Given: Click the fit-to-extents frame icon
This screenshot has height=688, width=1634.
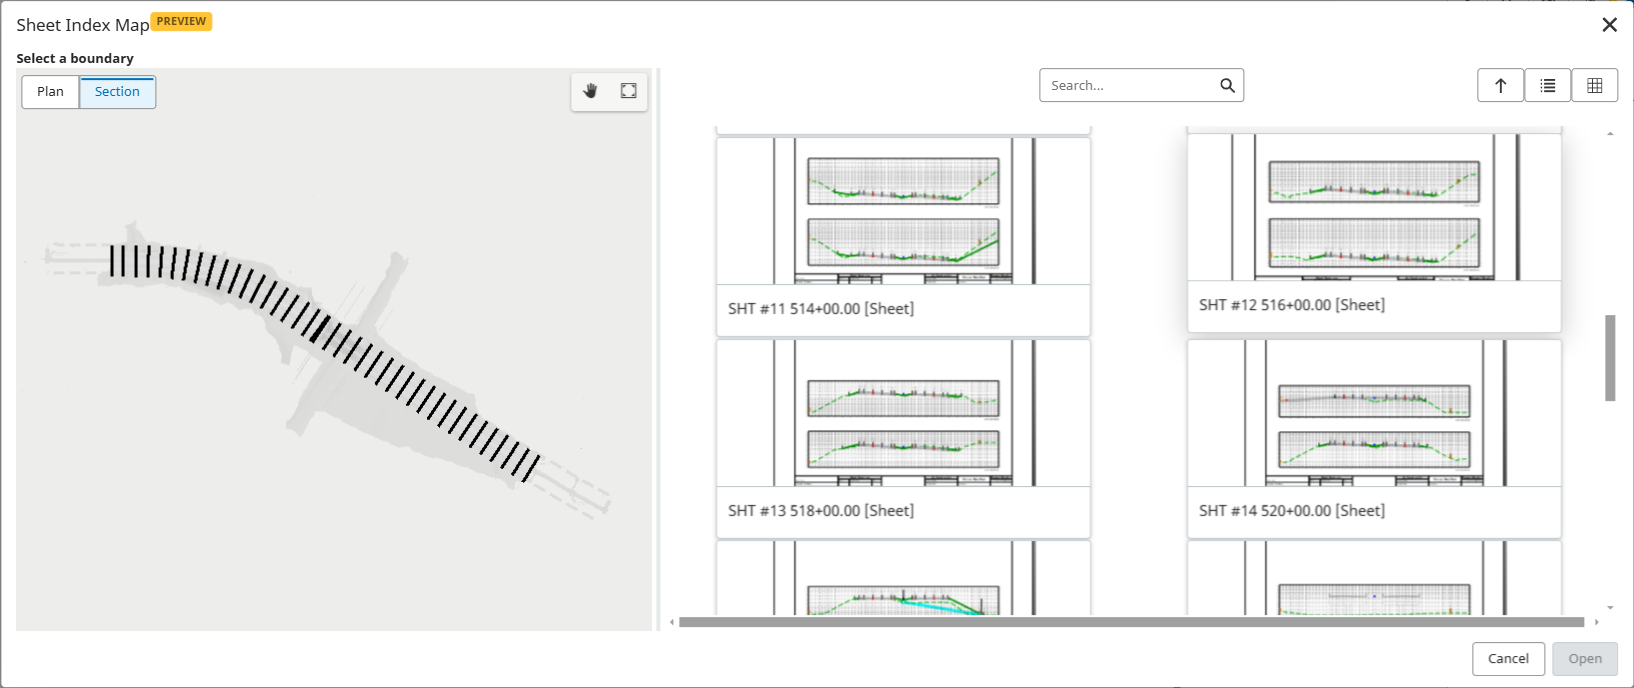Looking at the screenshot, I should click(x=628, y=91).
